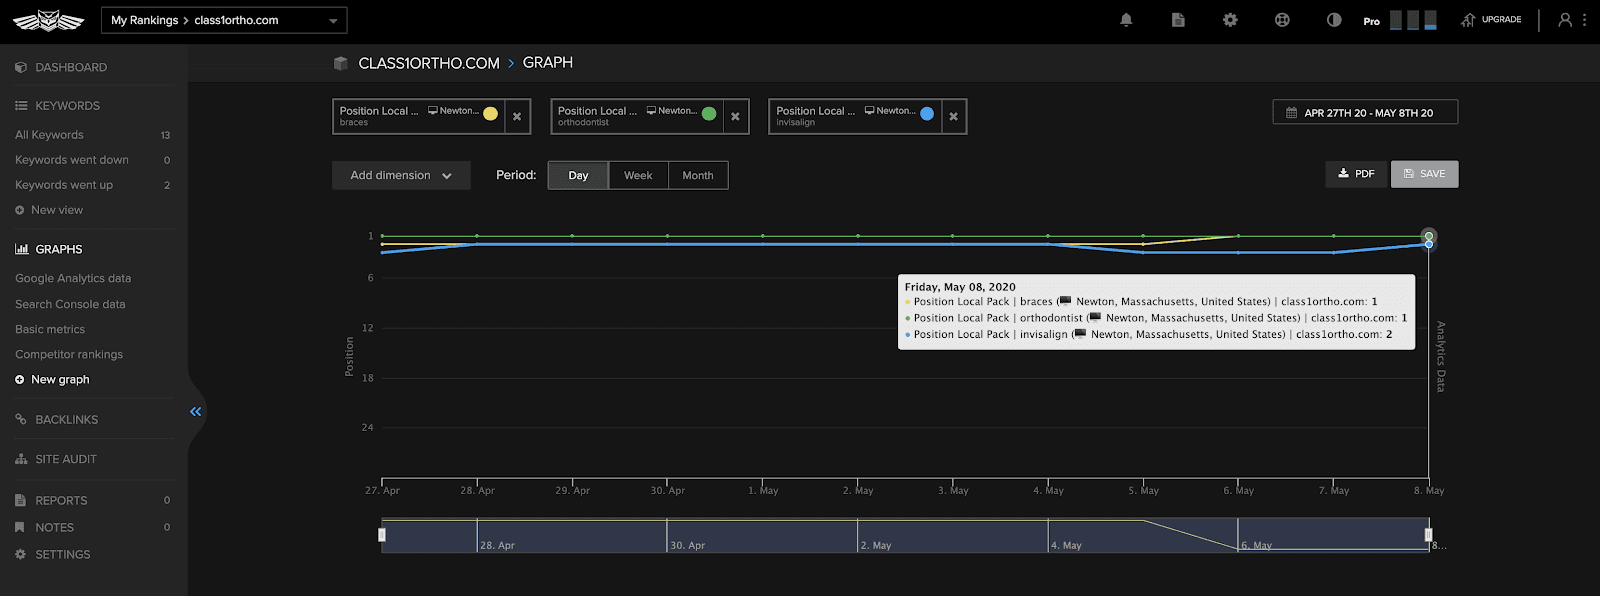Remove the invisalign dimension
Image resolution: width=1600 pixels, height=596 pixels.
coord(953,116)
